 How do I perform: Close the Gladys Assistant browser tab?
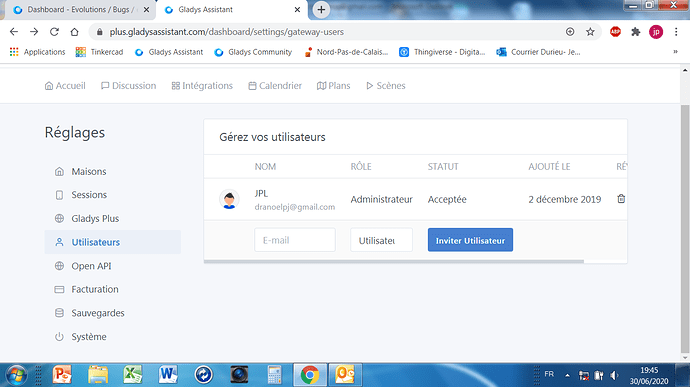coord(297,10)
